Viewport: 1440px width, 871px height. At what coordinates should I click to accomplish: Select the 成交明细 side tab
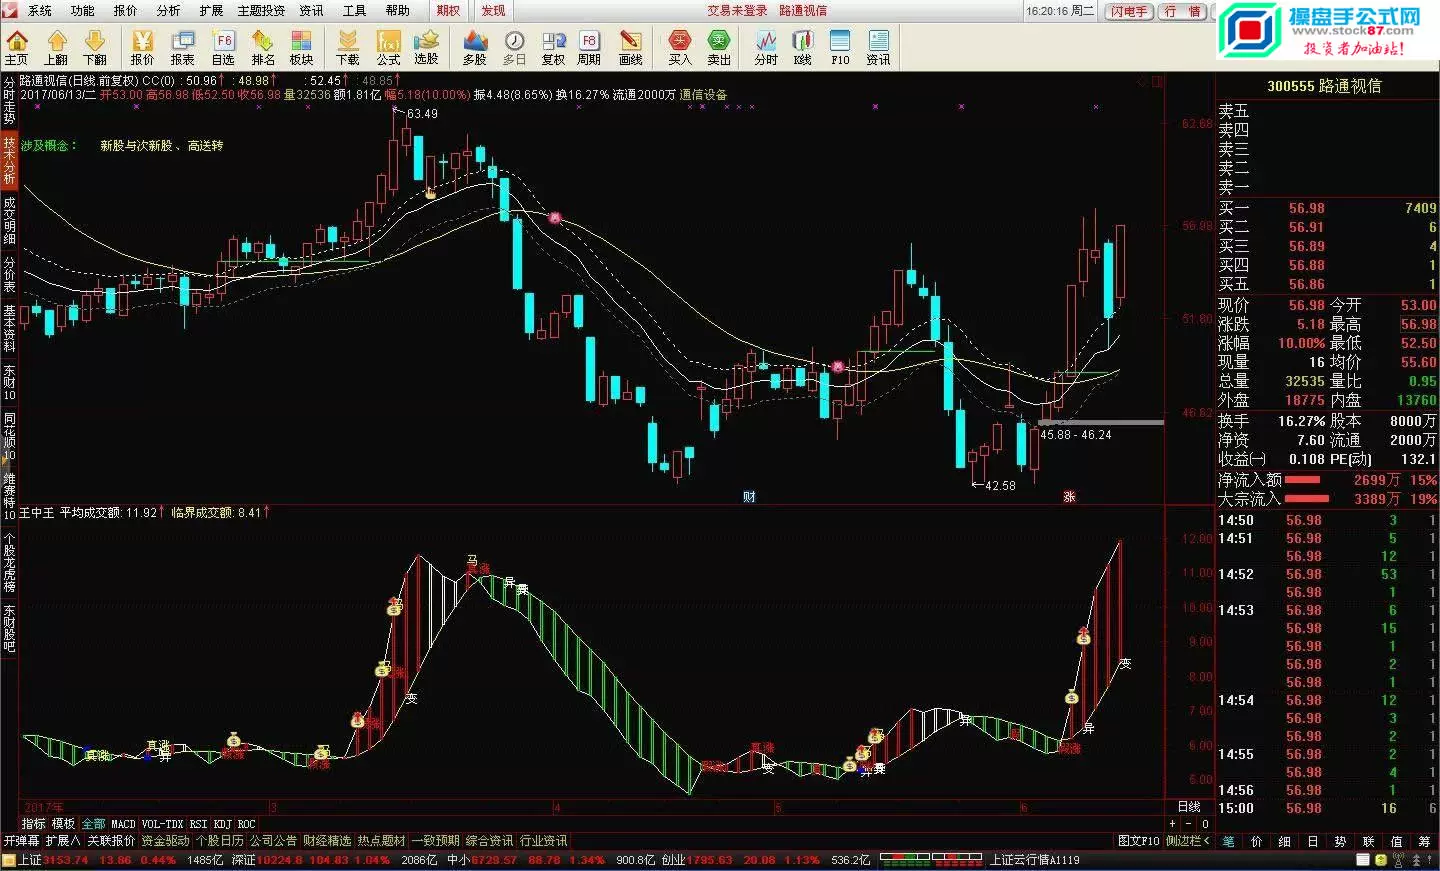[9, 220]
